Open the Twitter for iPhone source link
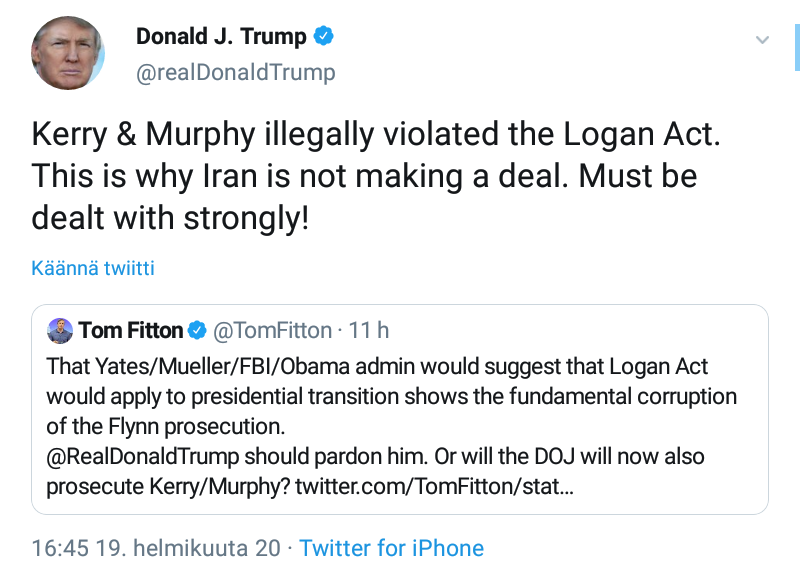Image resolution: width=800 pixels, height=579 pixels. coord(392,548)
